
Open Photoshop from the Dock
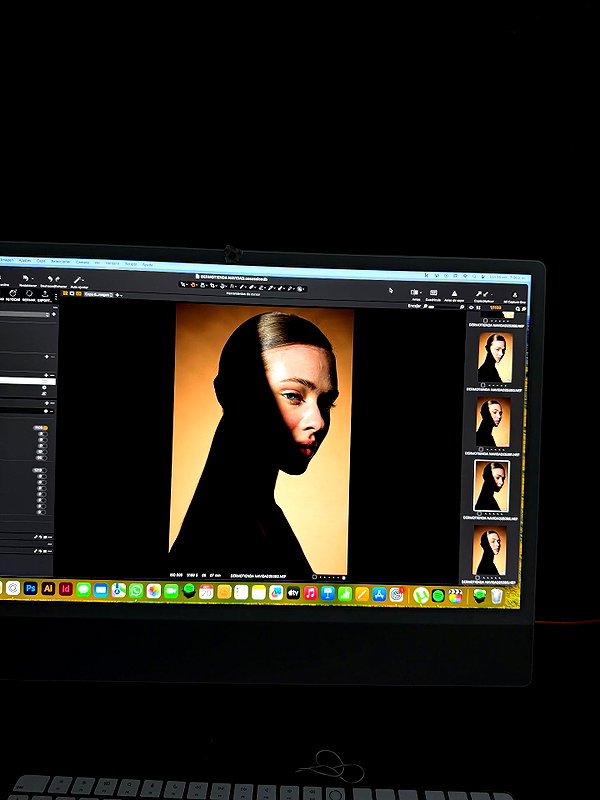coord(31,588)
